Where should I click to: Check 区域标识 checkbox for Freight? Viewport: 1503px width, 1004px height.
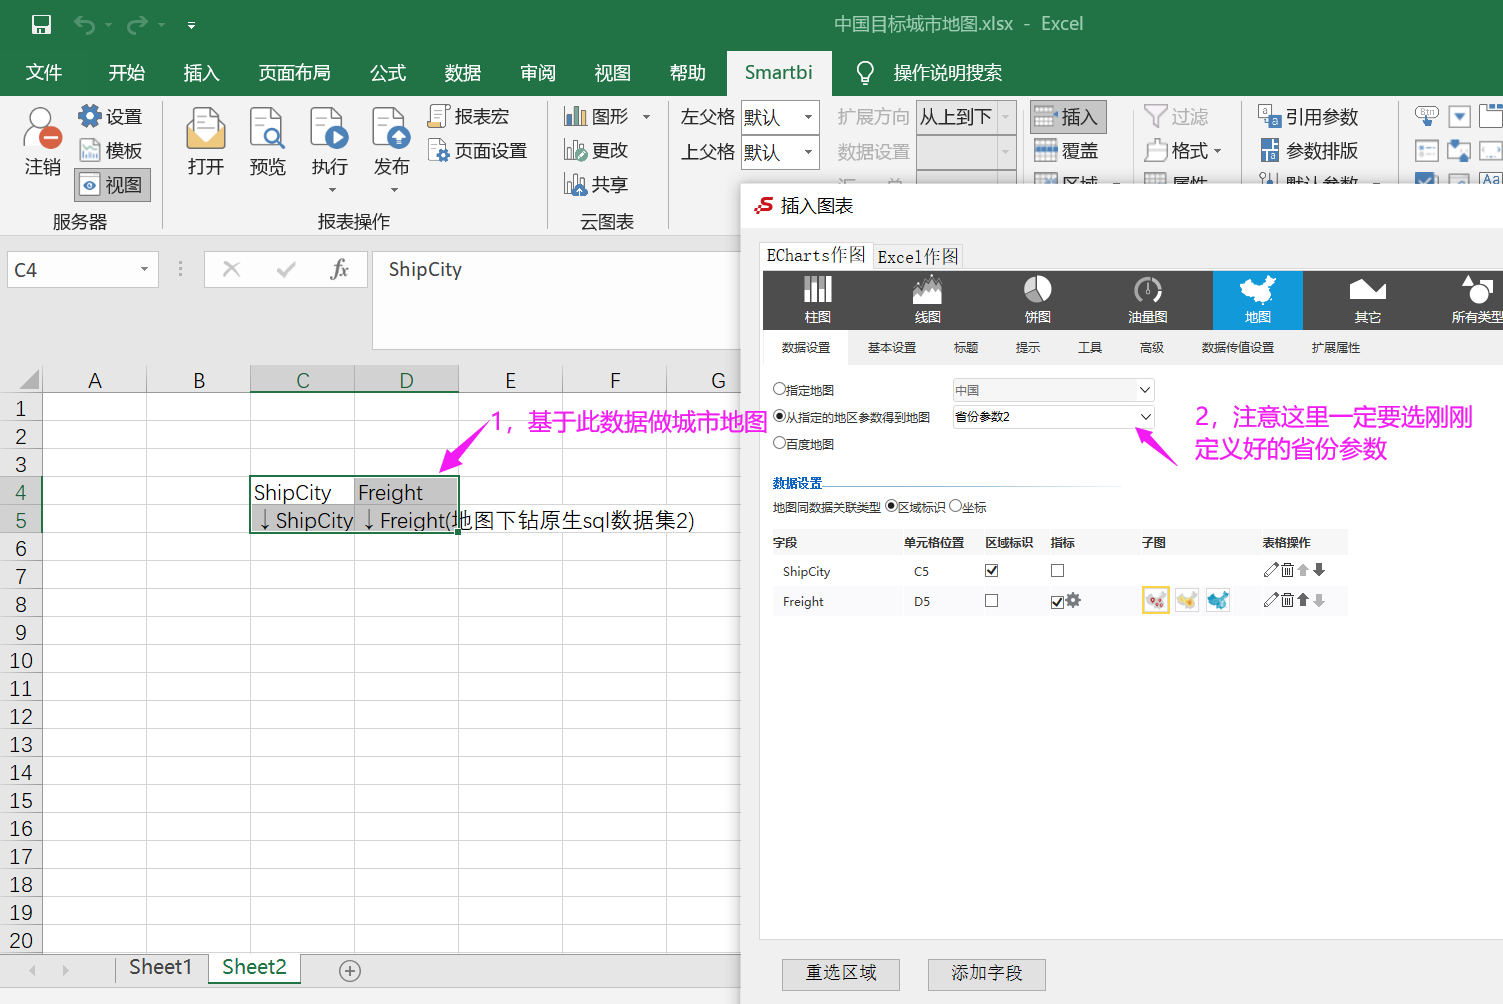coord(991,600)
